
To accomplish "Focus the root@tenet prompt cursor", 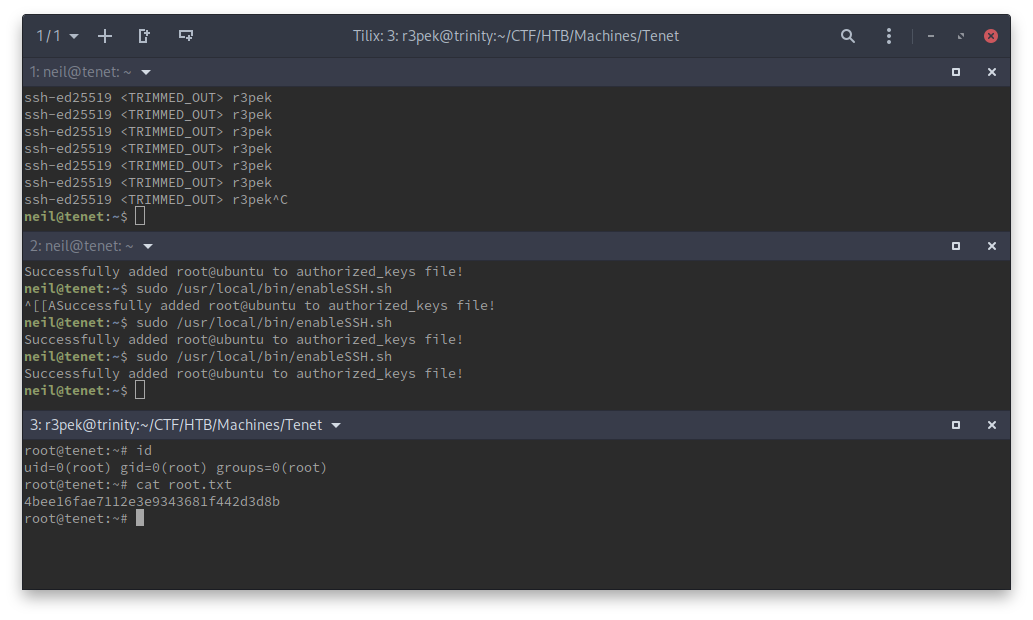I will (140, 518).
